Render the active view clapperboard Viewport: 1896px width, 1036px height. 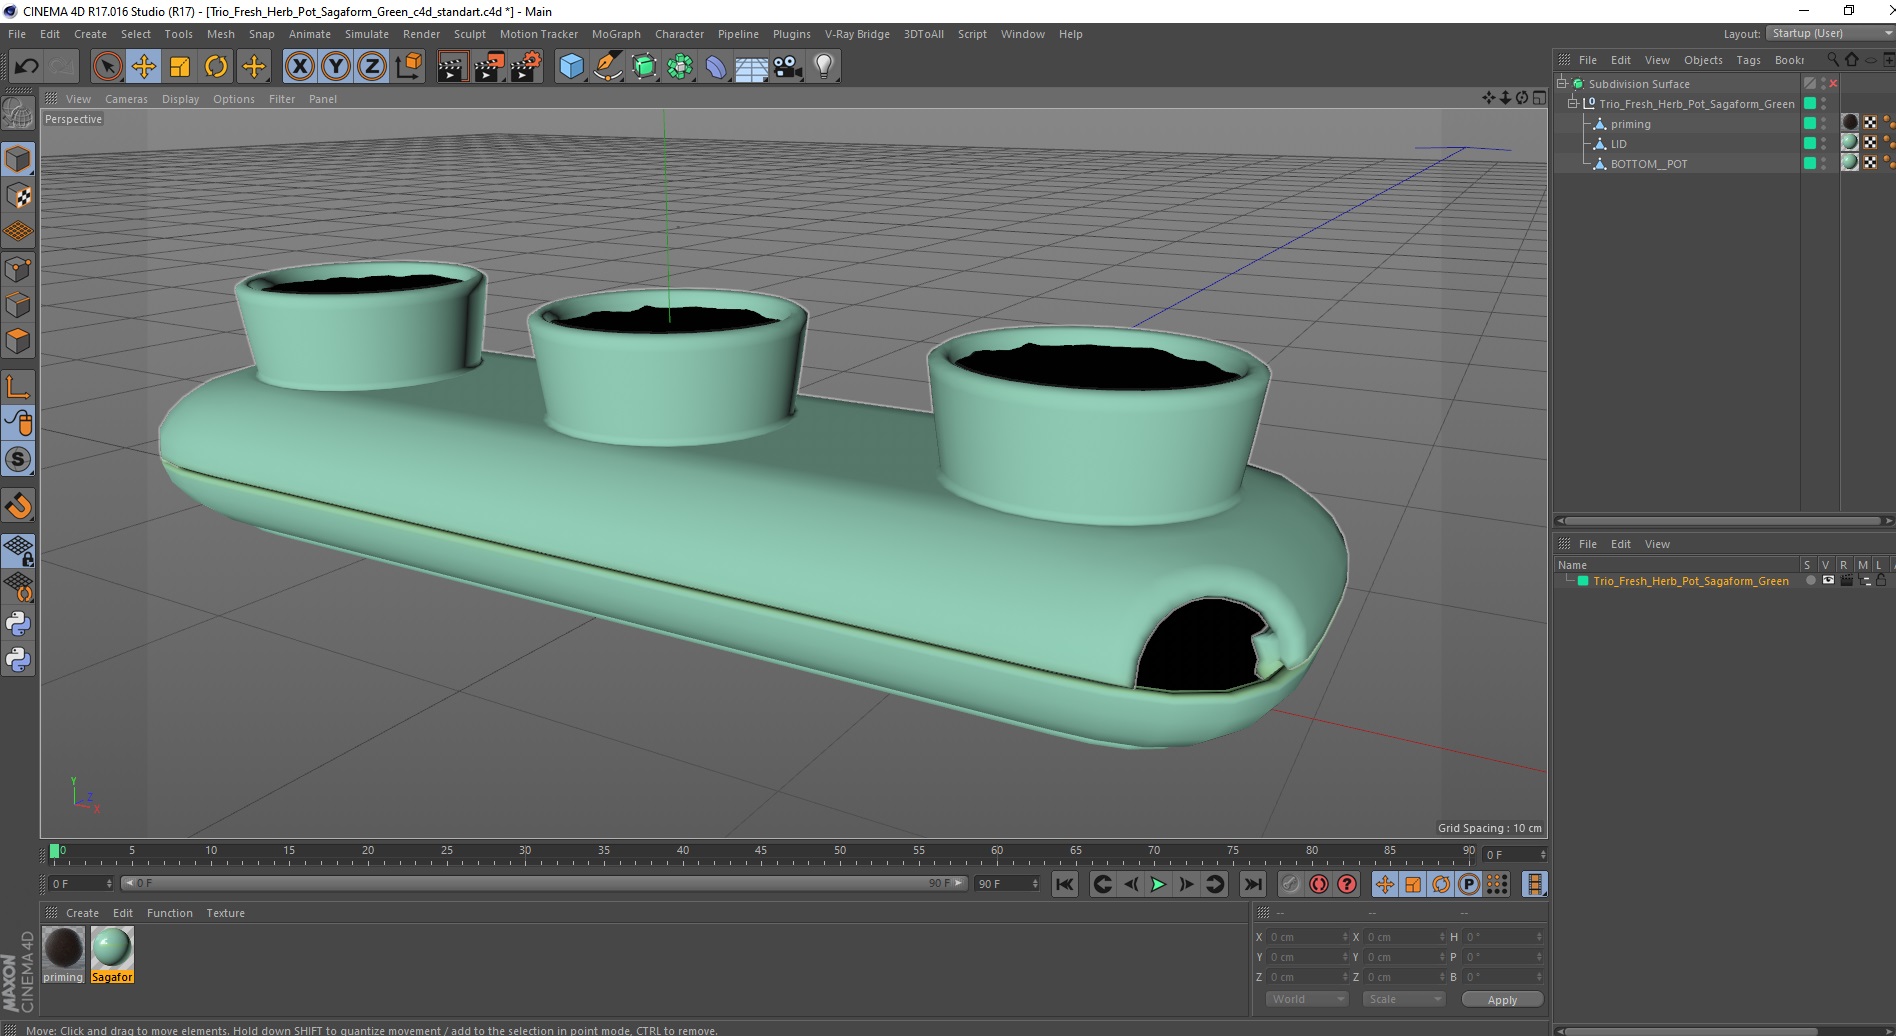[452, 67]
